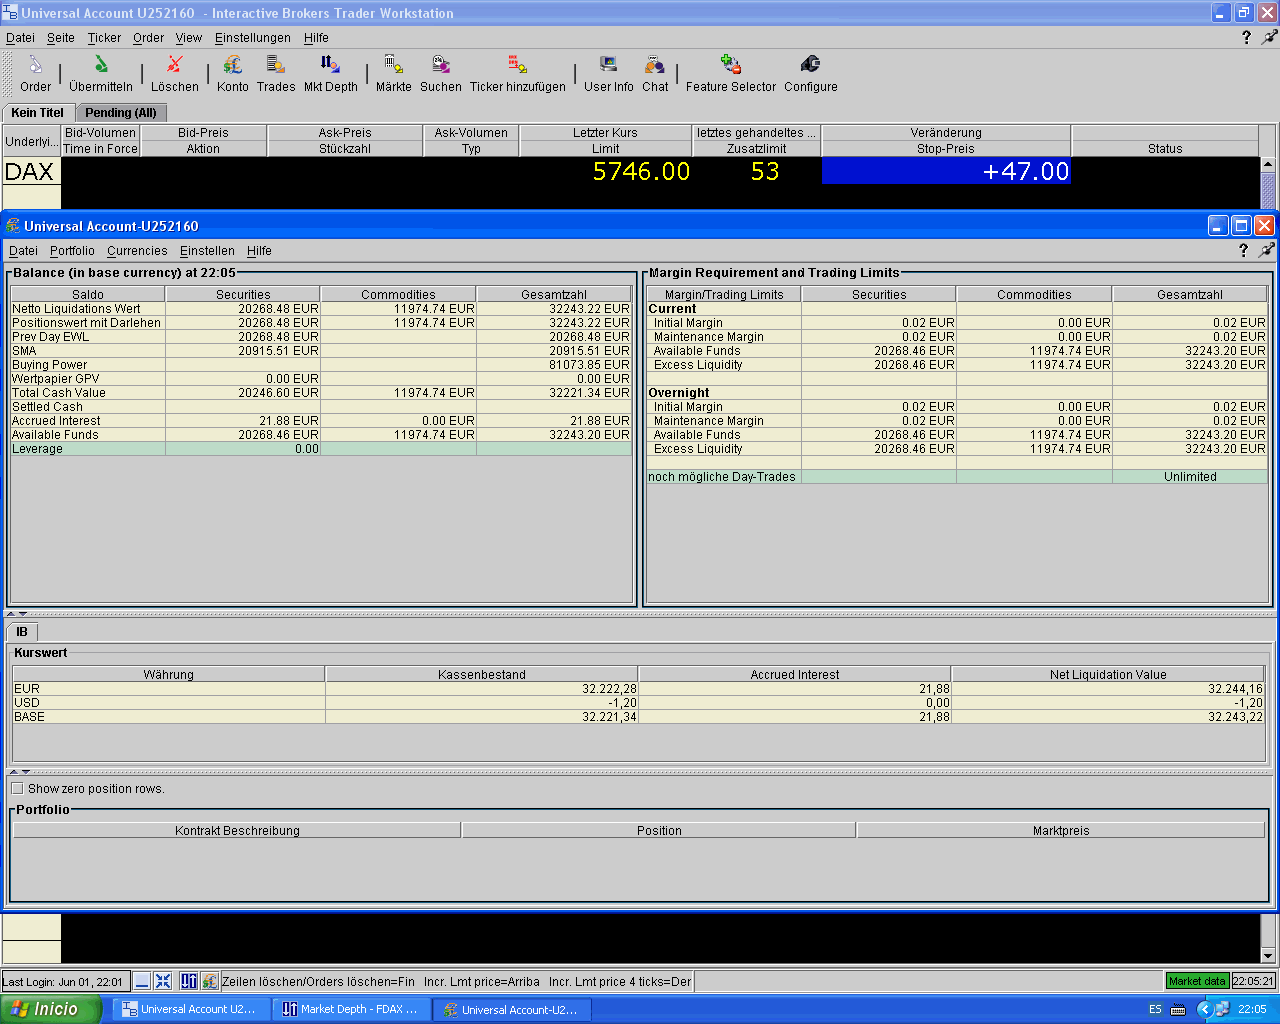
Task: Open the Konto account icon
Action: pos(233,66)
